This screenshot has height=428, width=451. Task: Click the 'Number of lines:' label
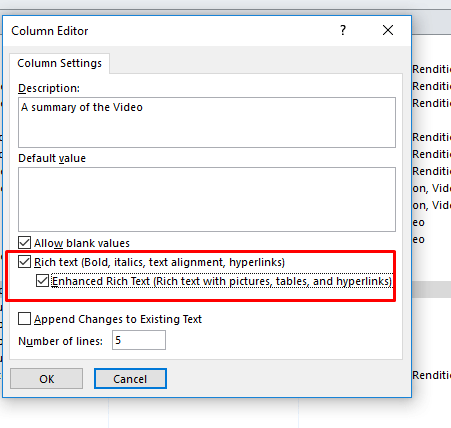60,341
